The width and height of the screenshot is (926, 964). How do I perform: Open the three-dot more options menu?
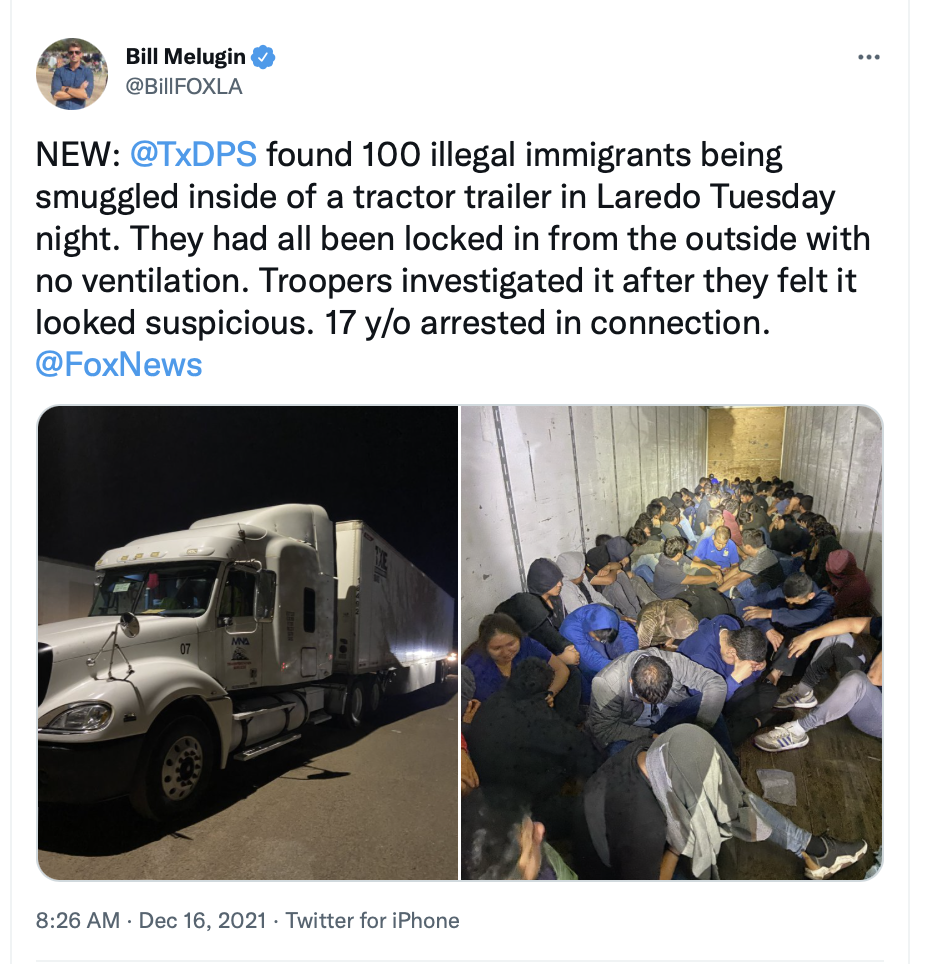(x=868, y=57)
